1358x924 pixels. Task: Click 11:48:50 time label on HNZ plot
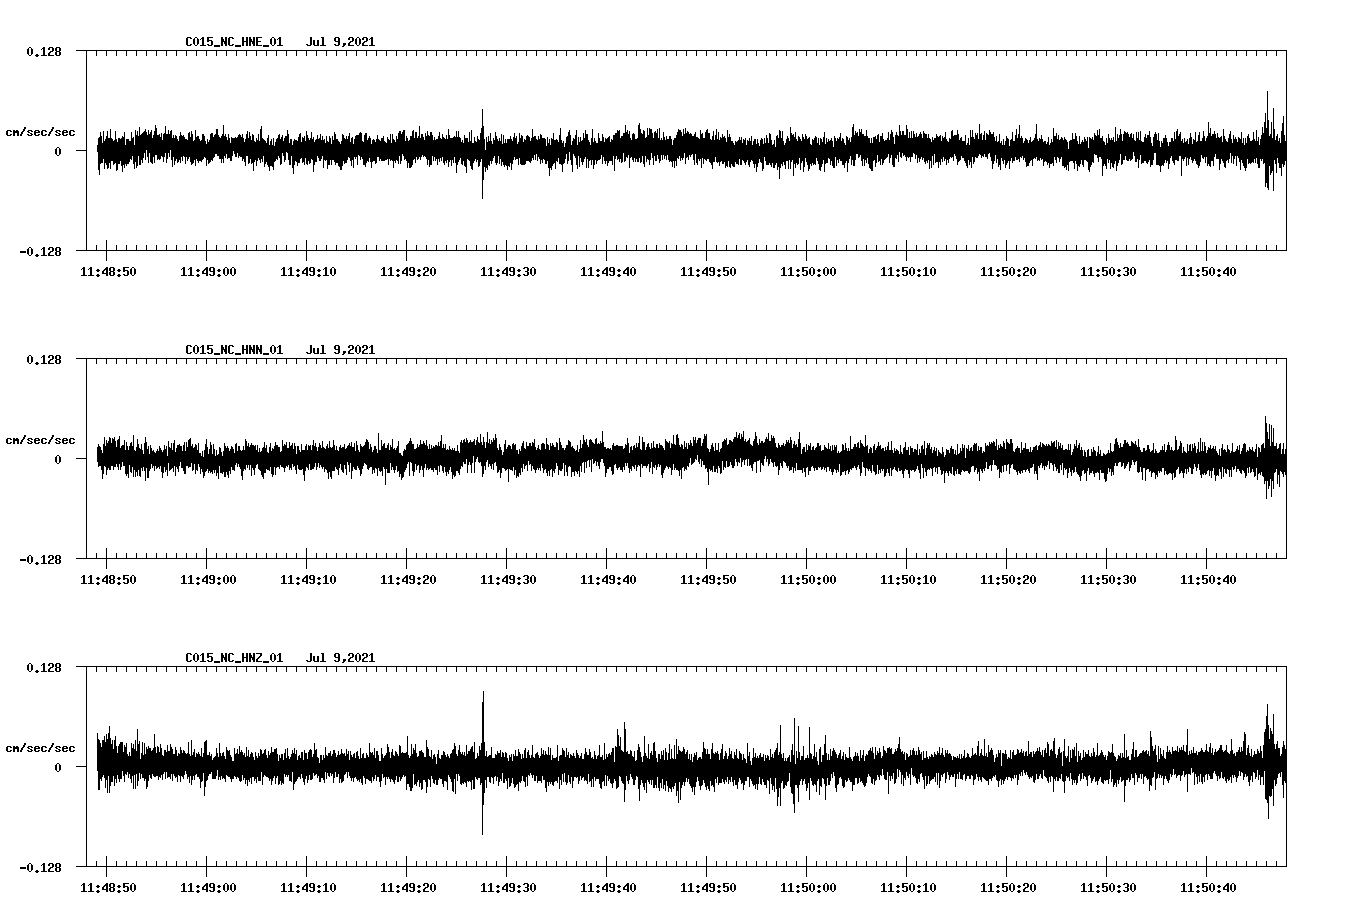click(107, 888)
